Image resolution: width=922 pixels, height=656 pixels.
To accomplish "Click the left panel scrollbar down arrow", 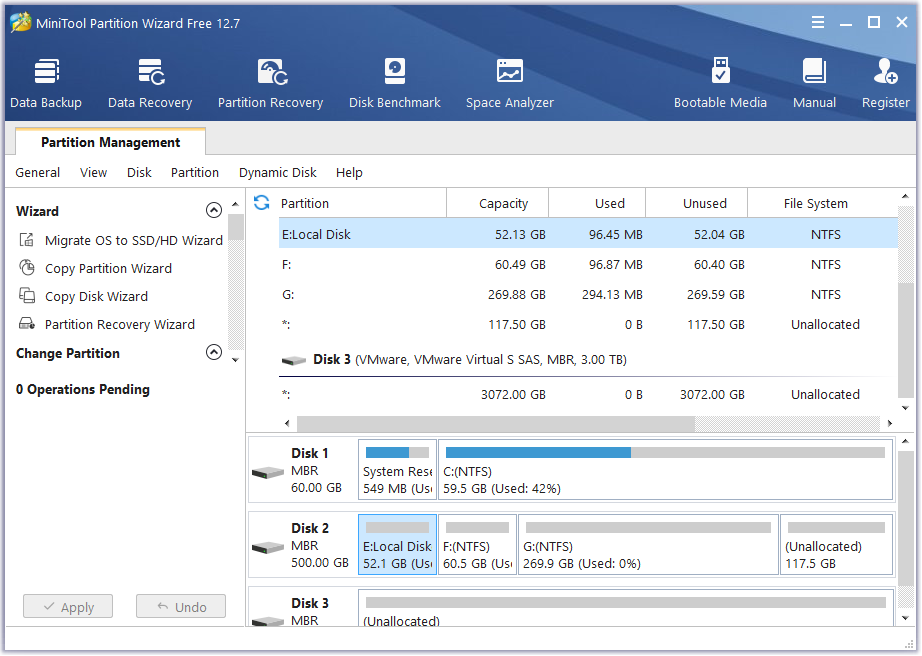I will pos(235,360).
